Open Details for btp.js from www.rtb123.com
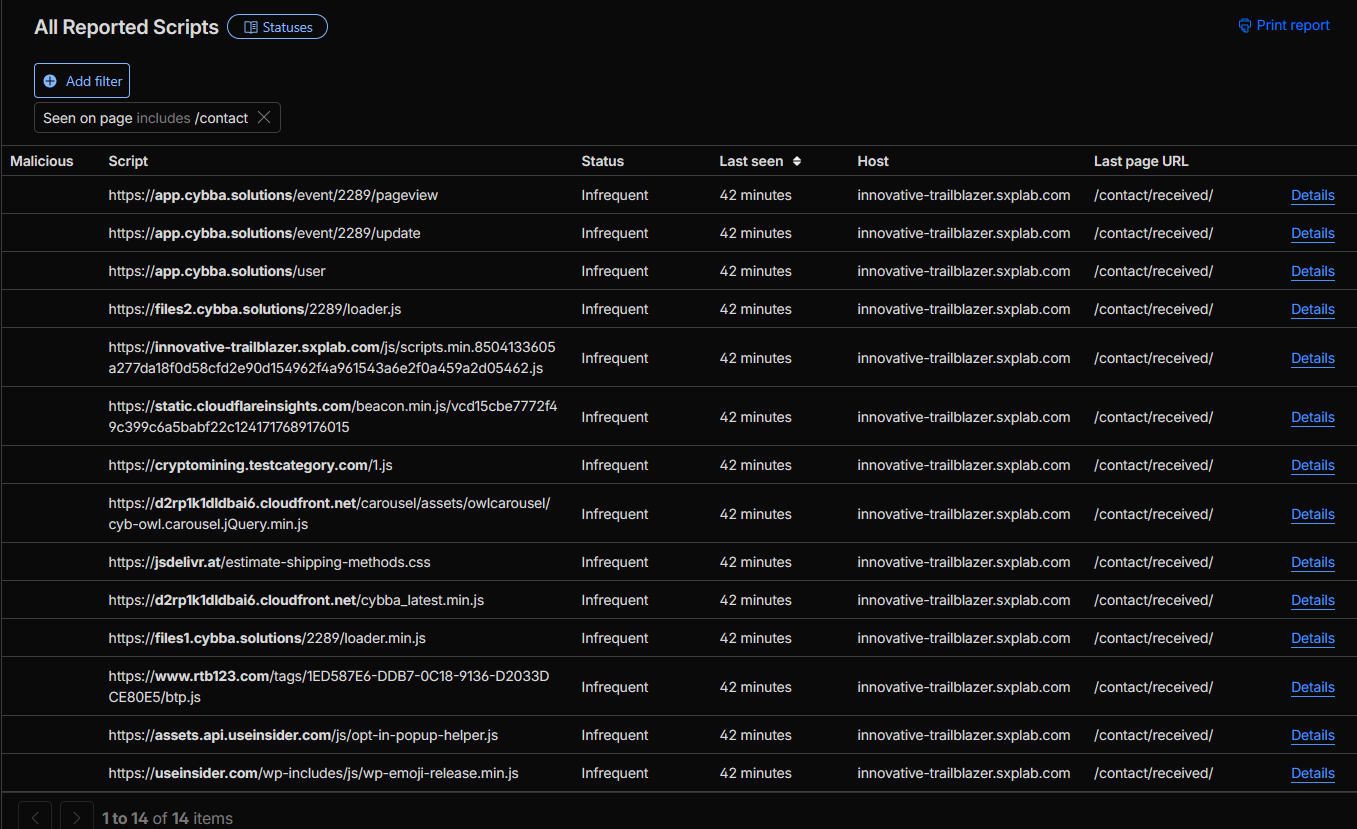Screen dimensions: 1357x829 click(x=1312, y=687)
